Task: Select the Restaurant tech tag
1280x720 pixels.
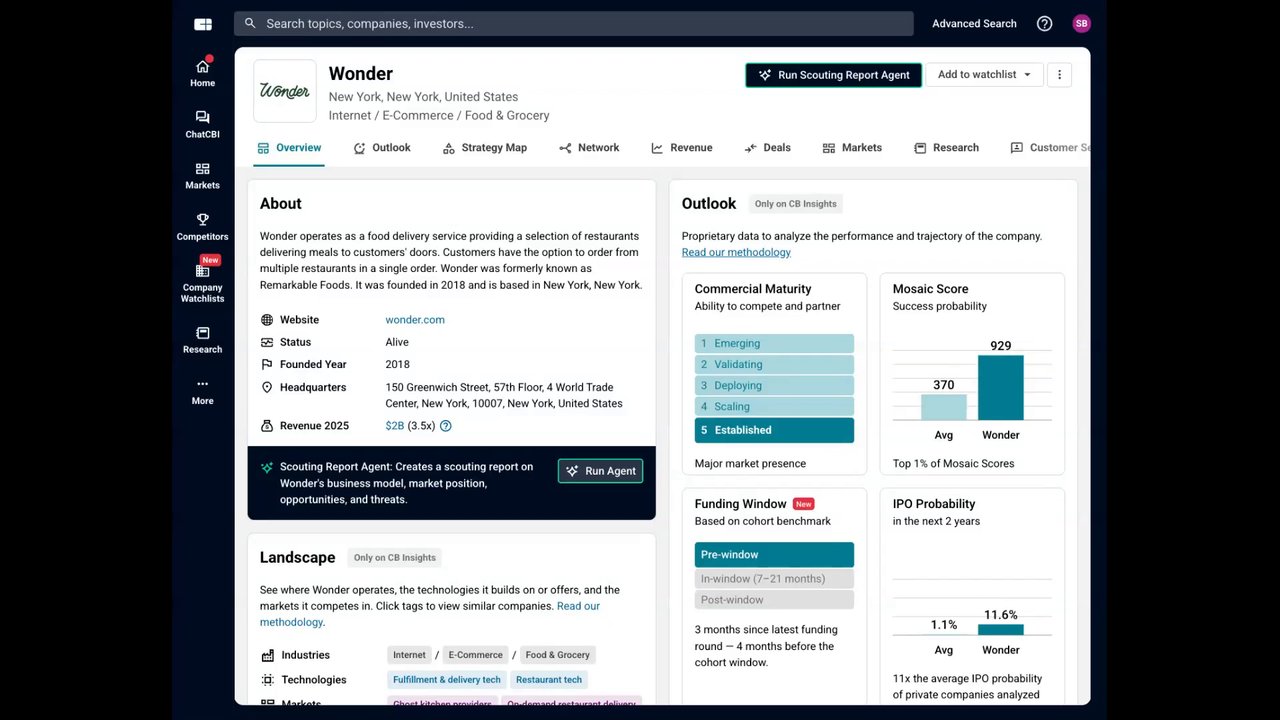Action: 549,680
